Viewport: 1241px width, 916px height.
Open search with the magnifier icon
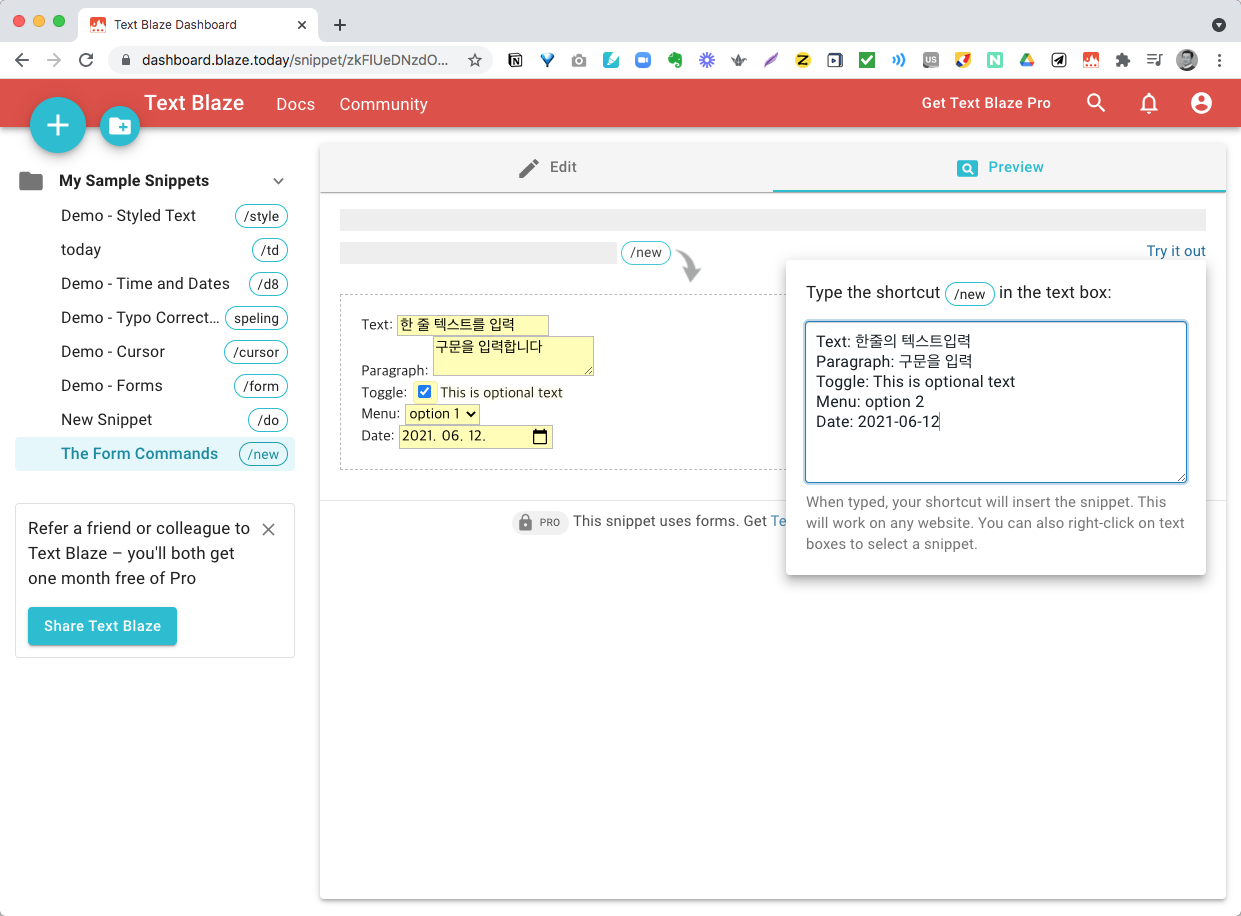click(1096, 103)
